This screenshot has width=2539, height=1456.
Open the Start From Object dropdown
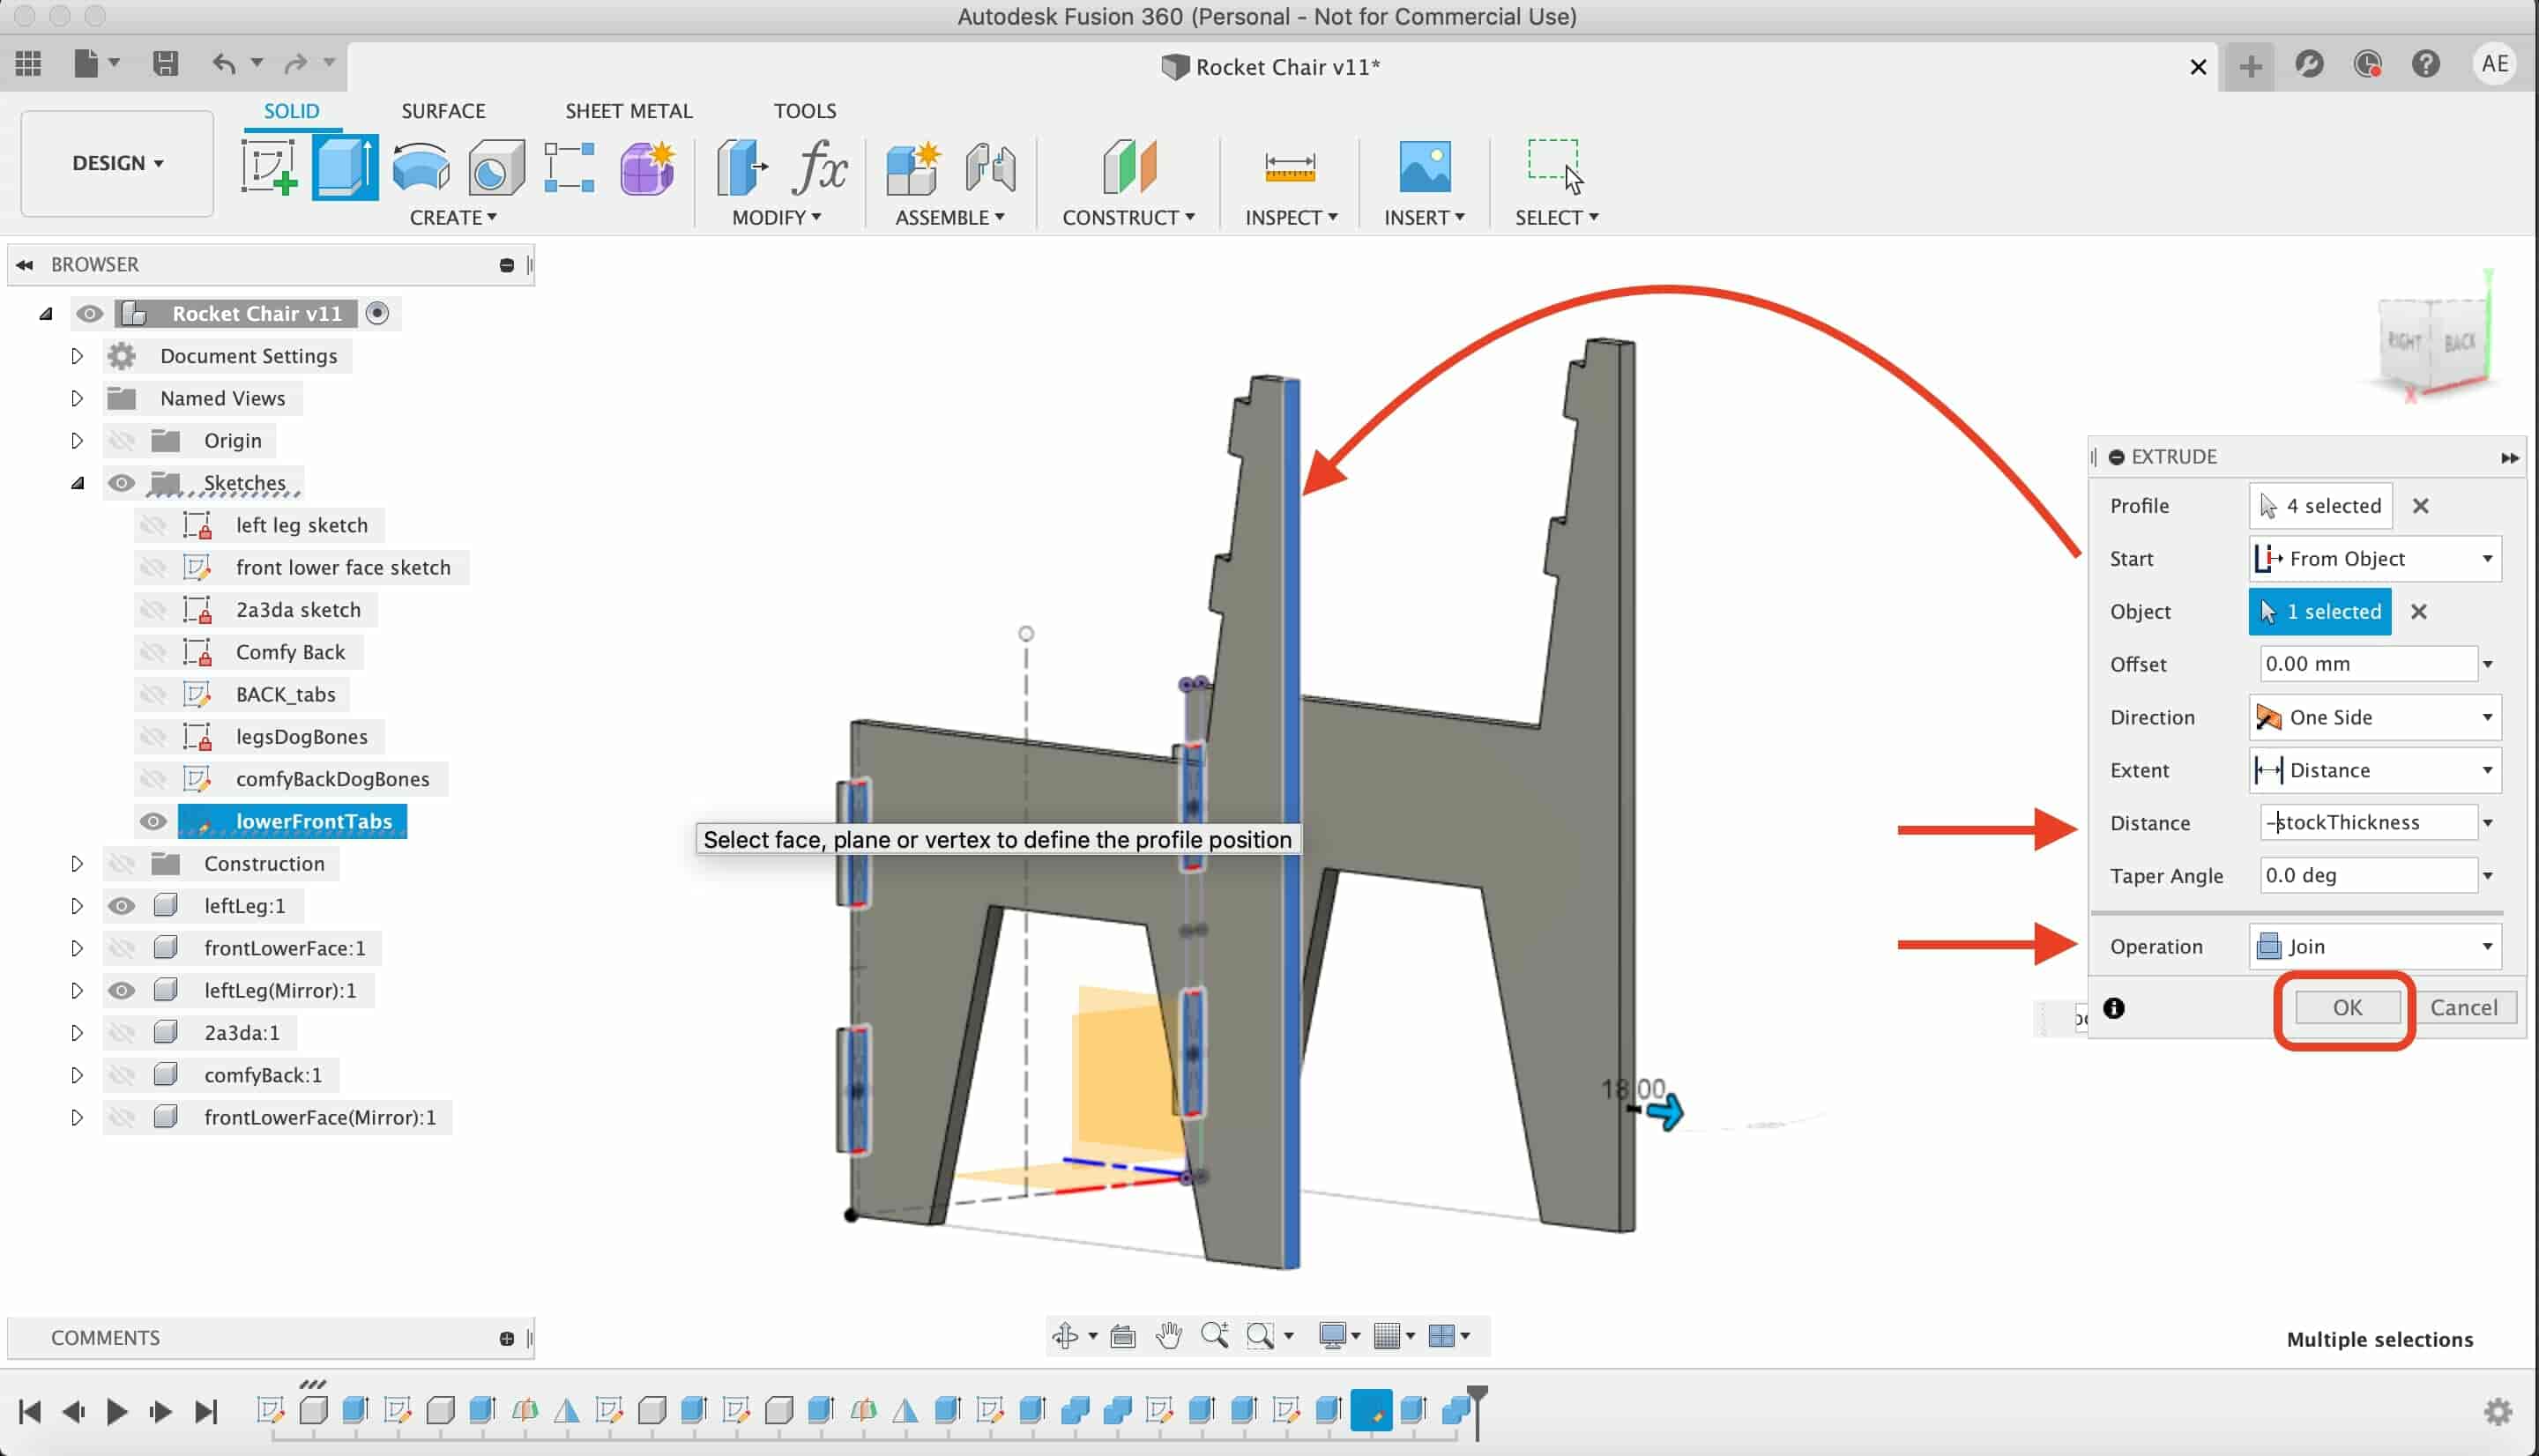2375,558
